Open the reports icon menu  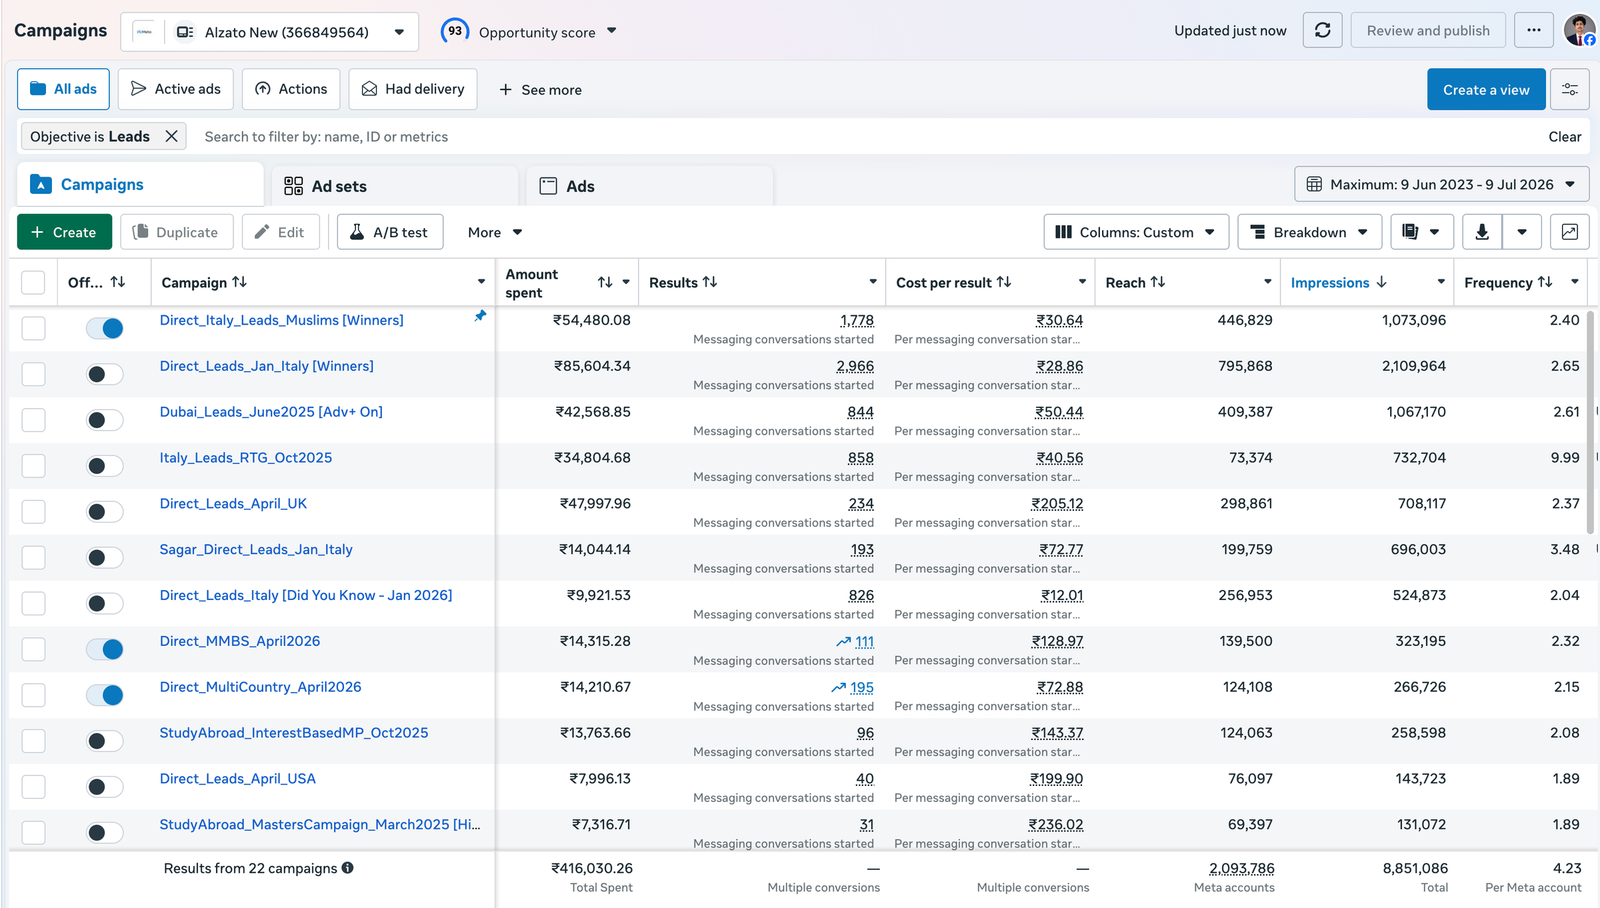click(1420, 232)
